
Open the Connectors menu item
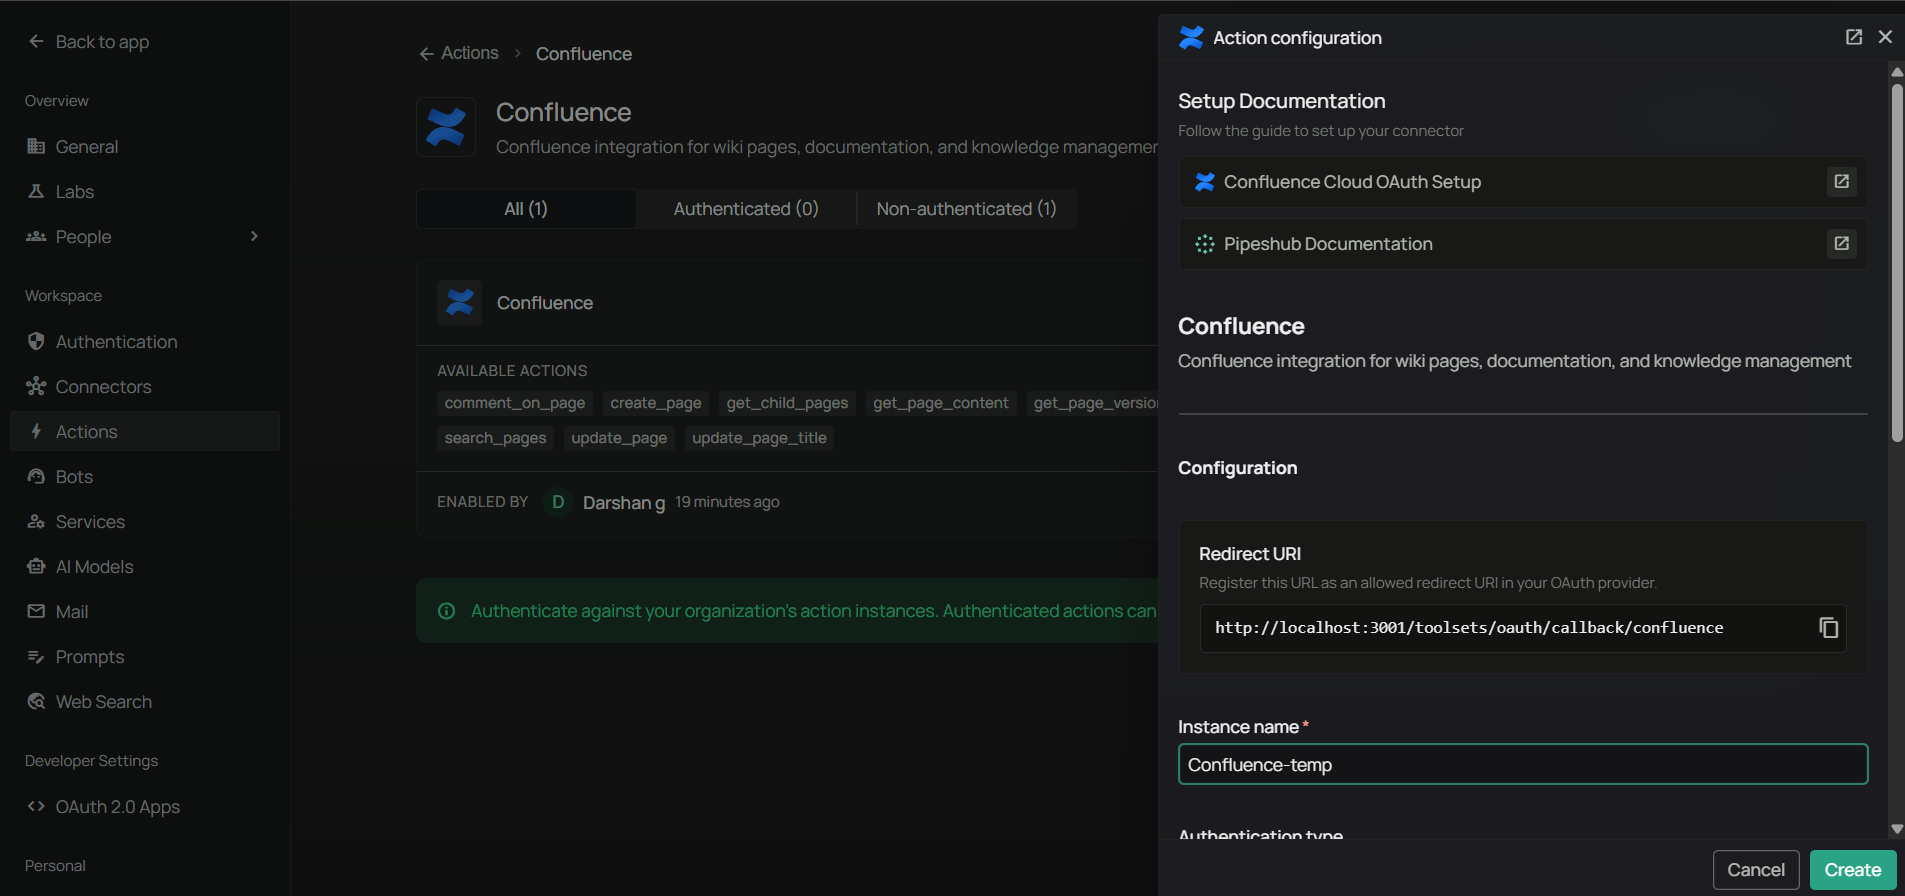click(x=145, y=386)
